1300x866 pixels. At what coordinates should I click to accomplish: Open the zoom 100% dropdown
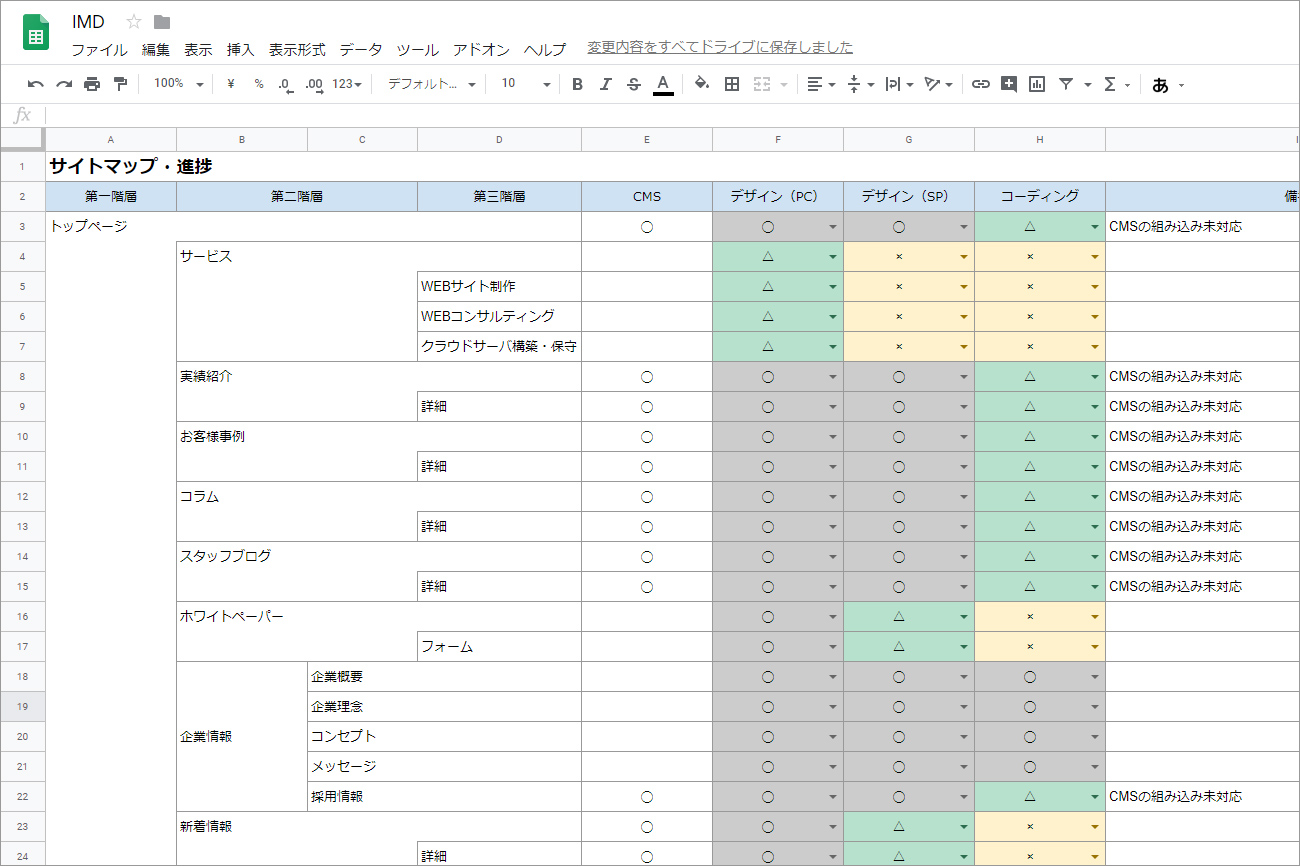[179, 84]
